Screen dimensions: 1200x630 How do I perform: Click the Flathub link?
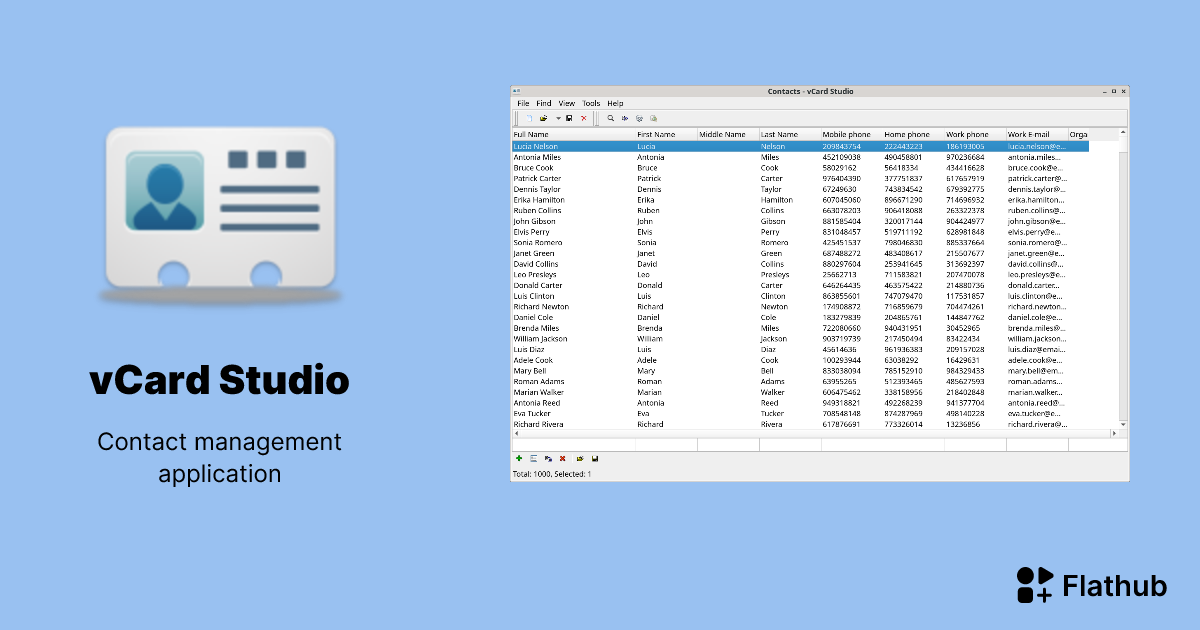(x=1091, y=586)
